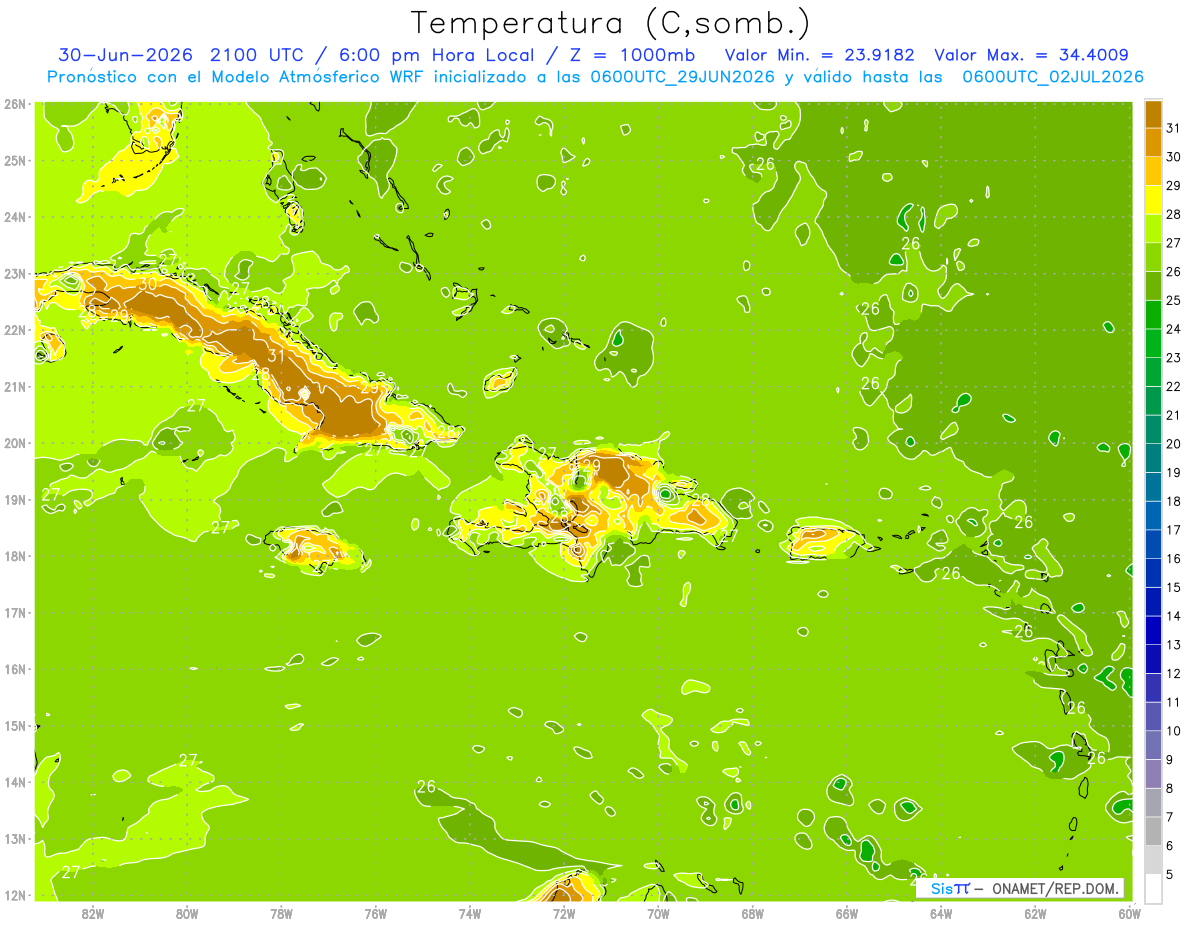This screenshot has width=1200, height=927.
Task: Click the legend scale value '15'
Action: 1174,587
